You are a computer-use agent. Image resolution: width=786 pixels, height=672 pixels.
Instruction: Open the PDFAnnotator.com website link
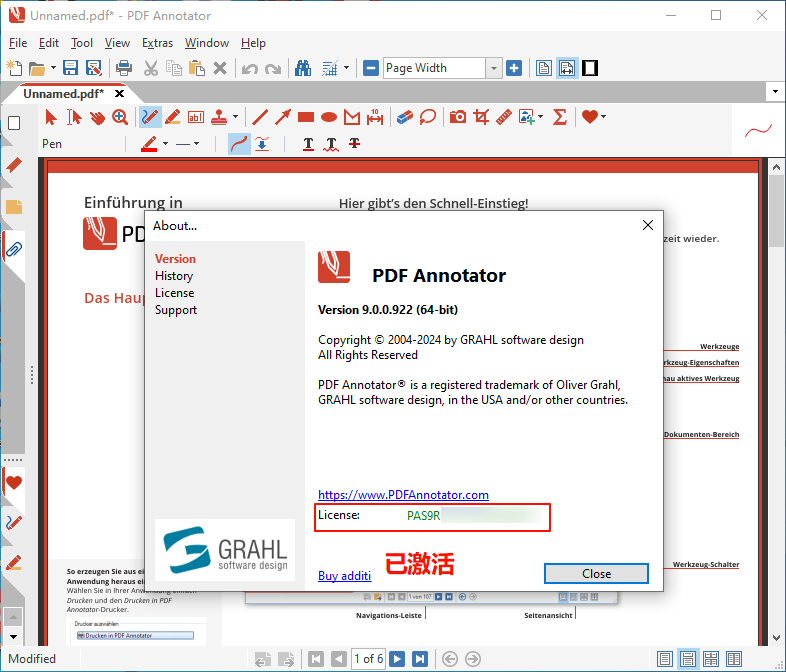tap(403, 495)
